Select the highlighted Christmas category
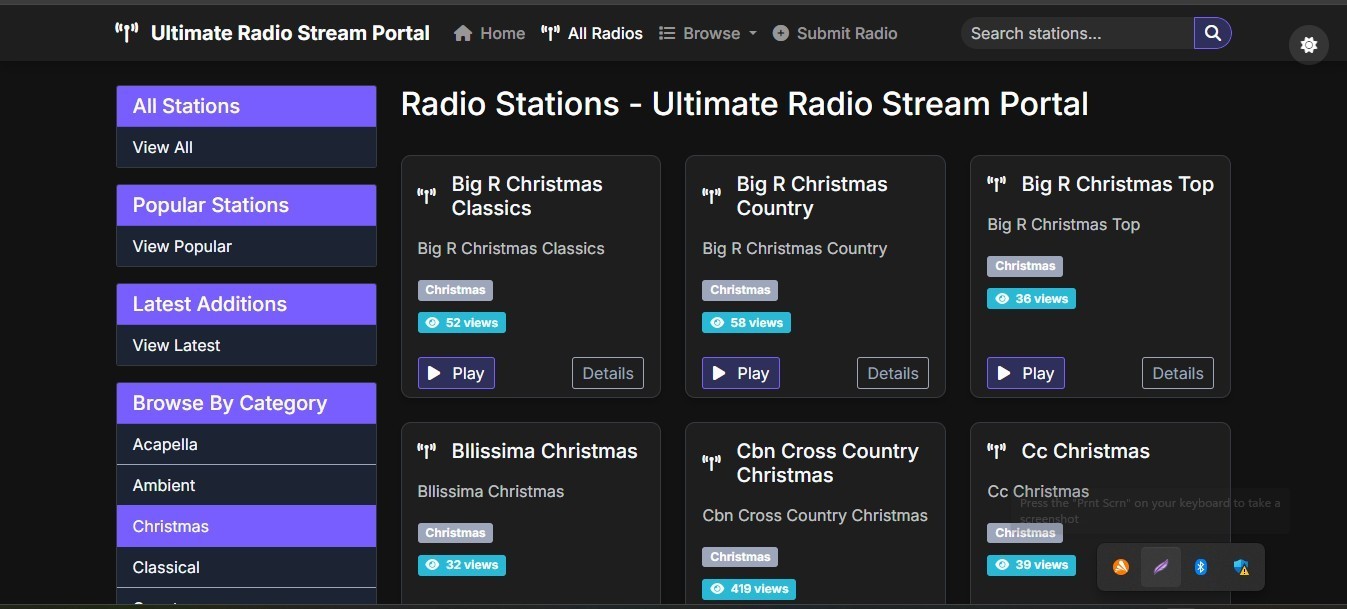 tap(246, 526)
